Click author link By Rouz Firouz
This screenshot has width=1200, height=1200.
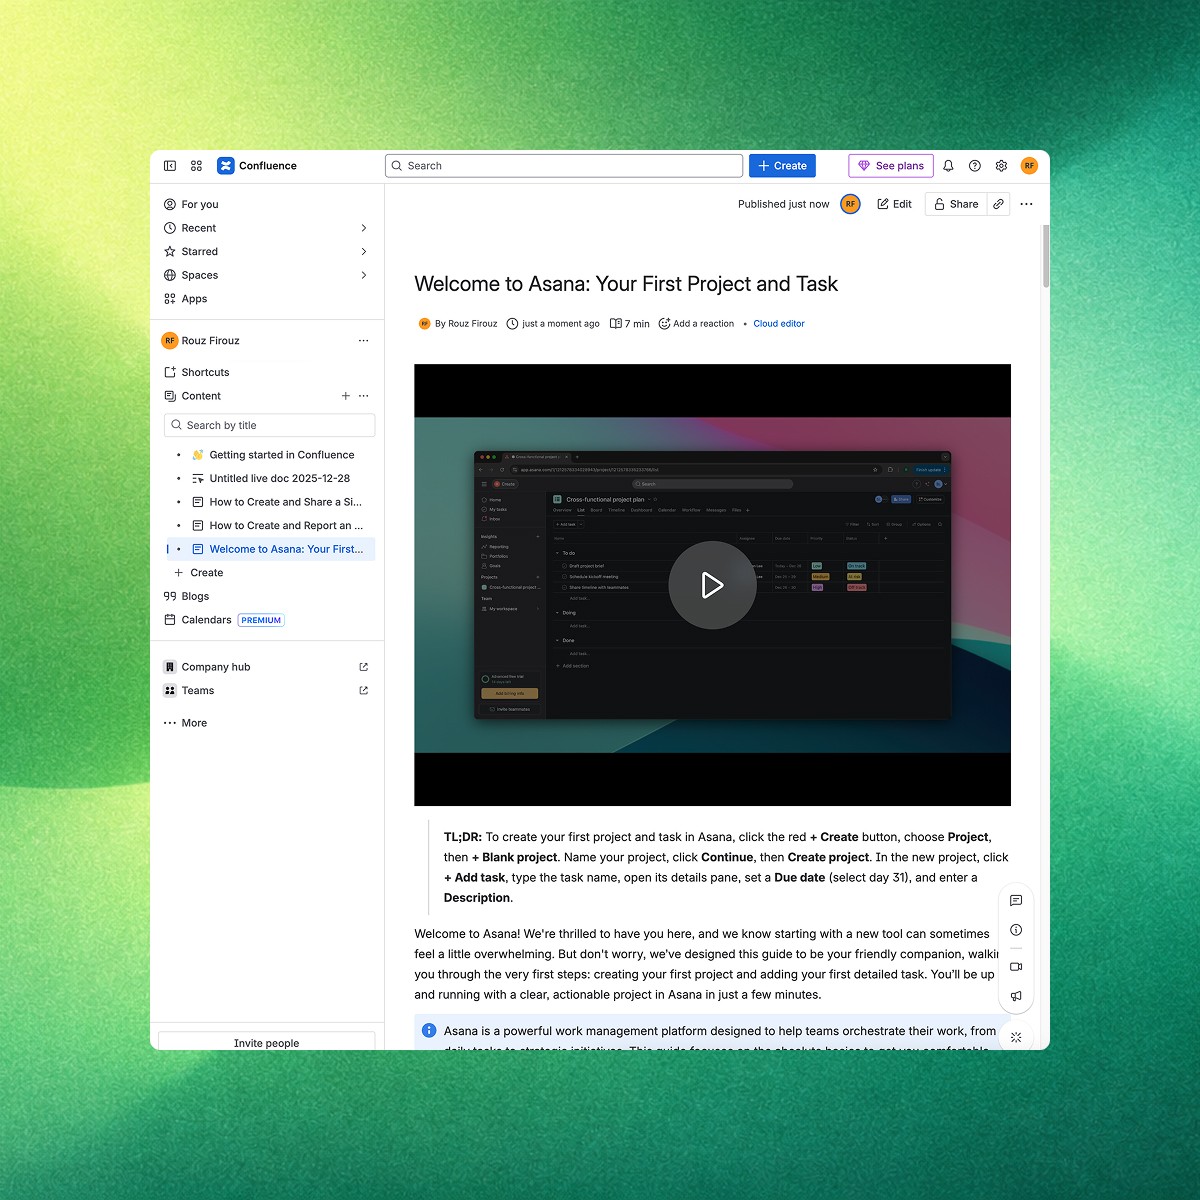[x=466, y=324]
